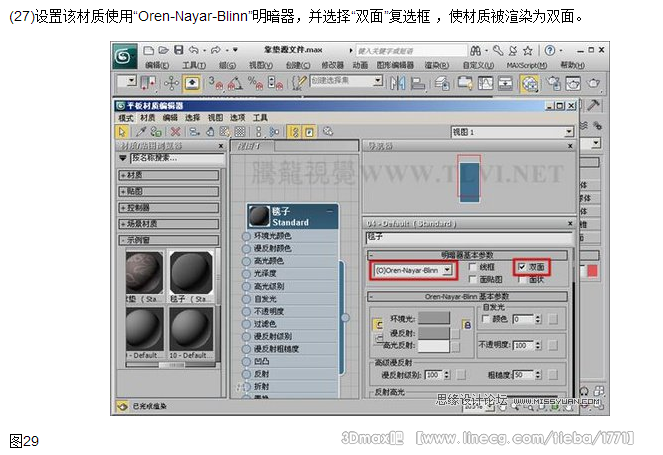Viewport: 663px width, 455px height.
Task: Click the Align tool icon
Action: (417, 83)
